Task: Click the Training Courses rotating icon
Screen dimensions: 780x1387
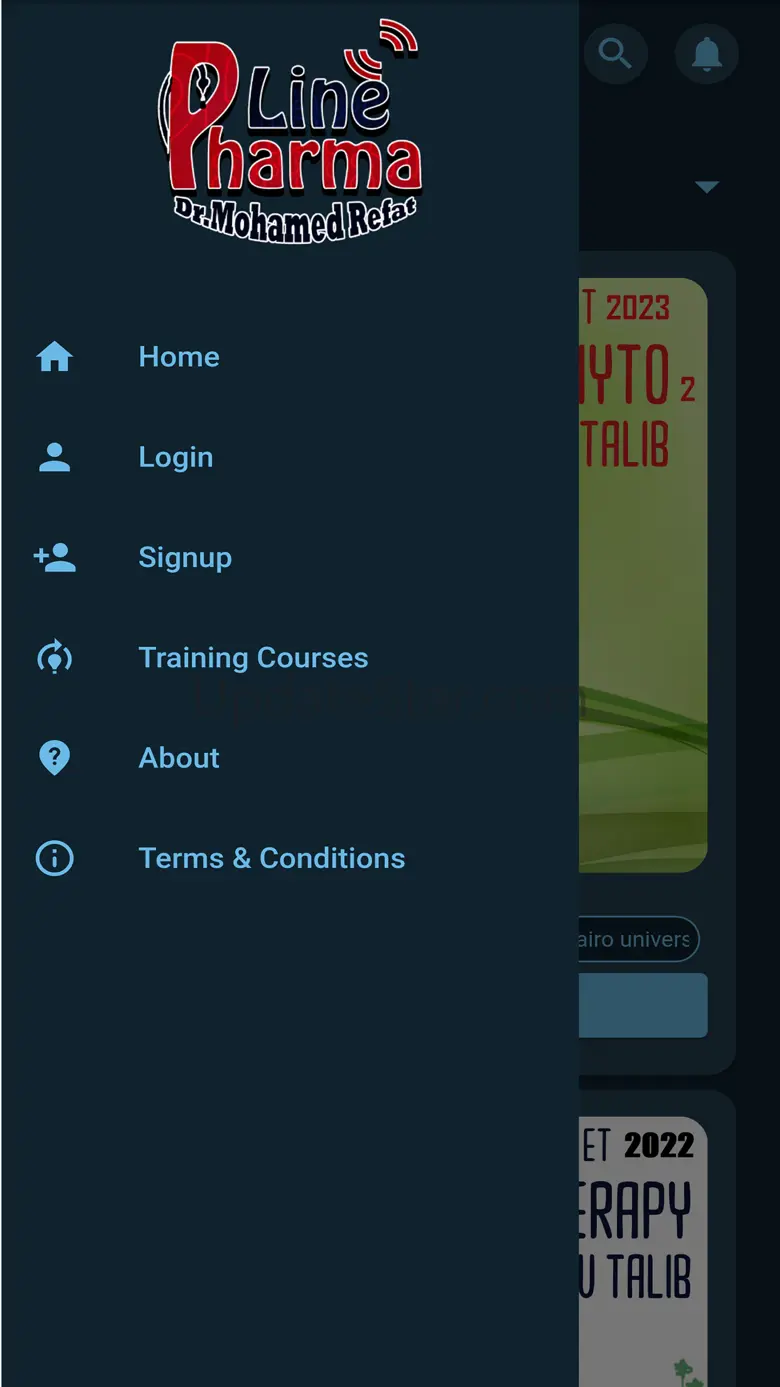Action: point(55,657)
